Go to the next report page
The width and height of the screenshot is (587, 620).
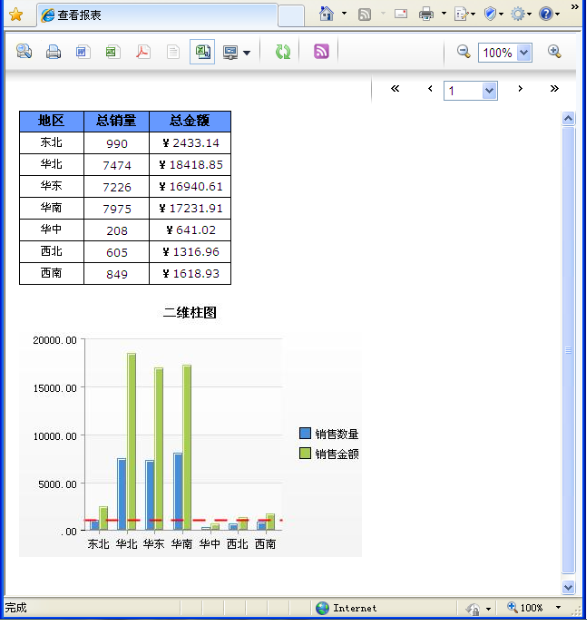(520, 89)
